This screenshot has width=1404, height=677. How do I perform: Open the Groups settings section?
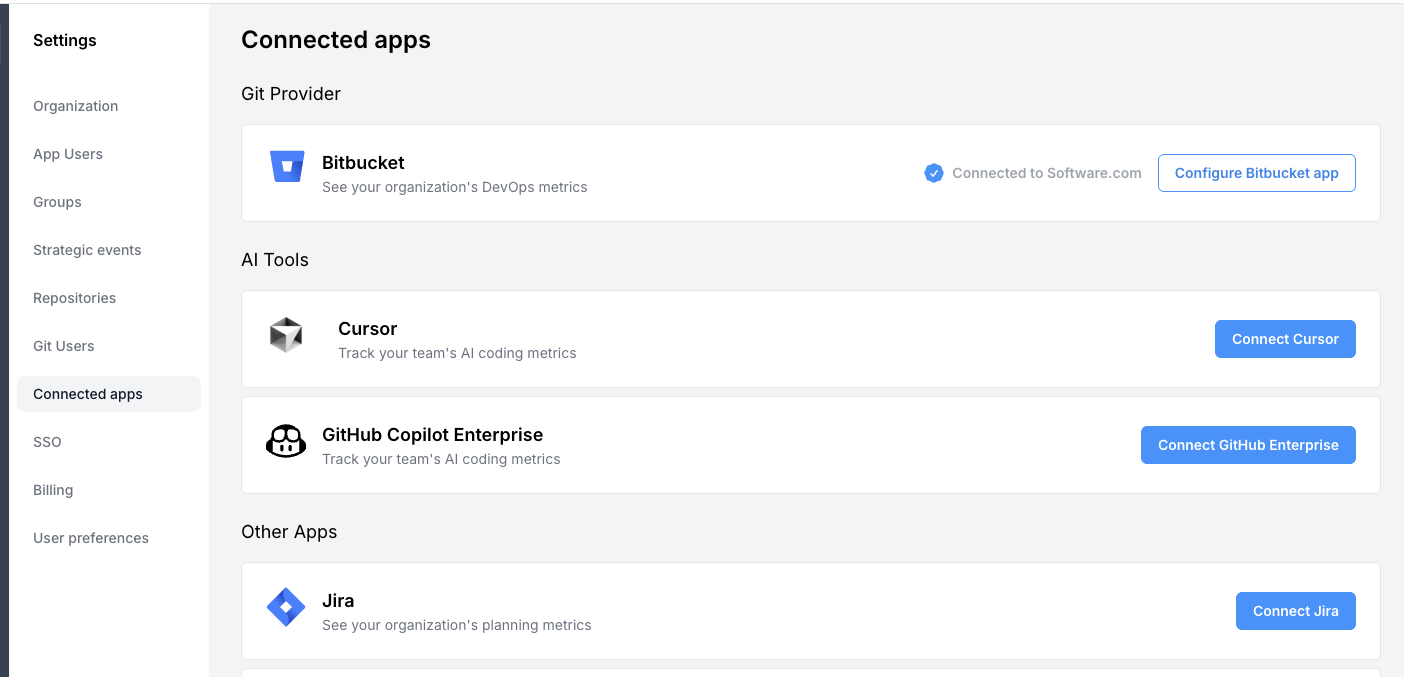pyautogui.click(x=57, y=202)
